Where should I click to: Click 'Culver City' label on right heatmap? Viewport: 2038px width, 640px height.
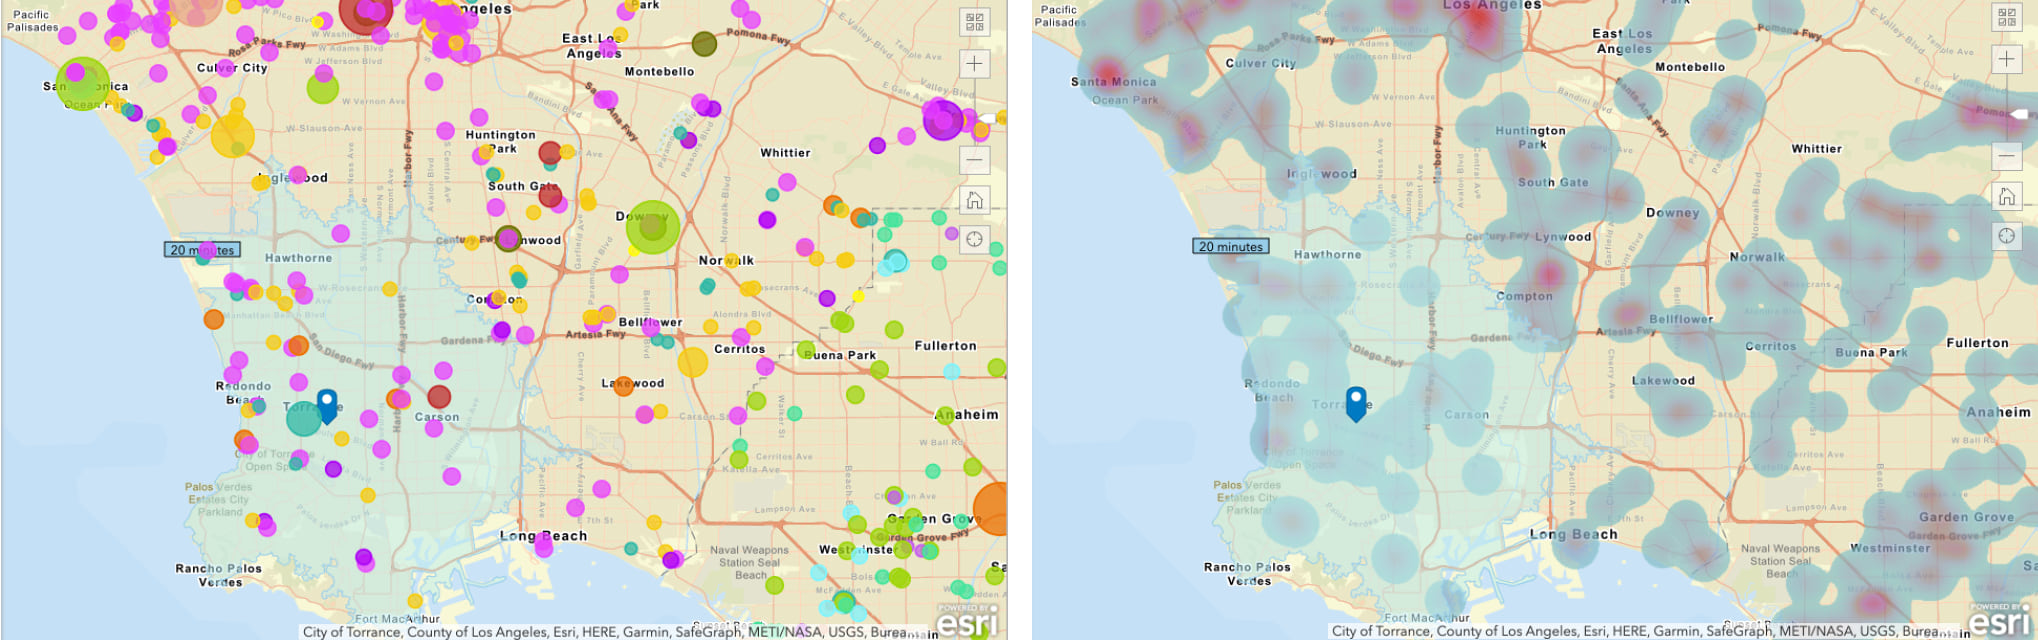(1260, 63)
